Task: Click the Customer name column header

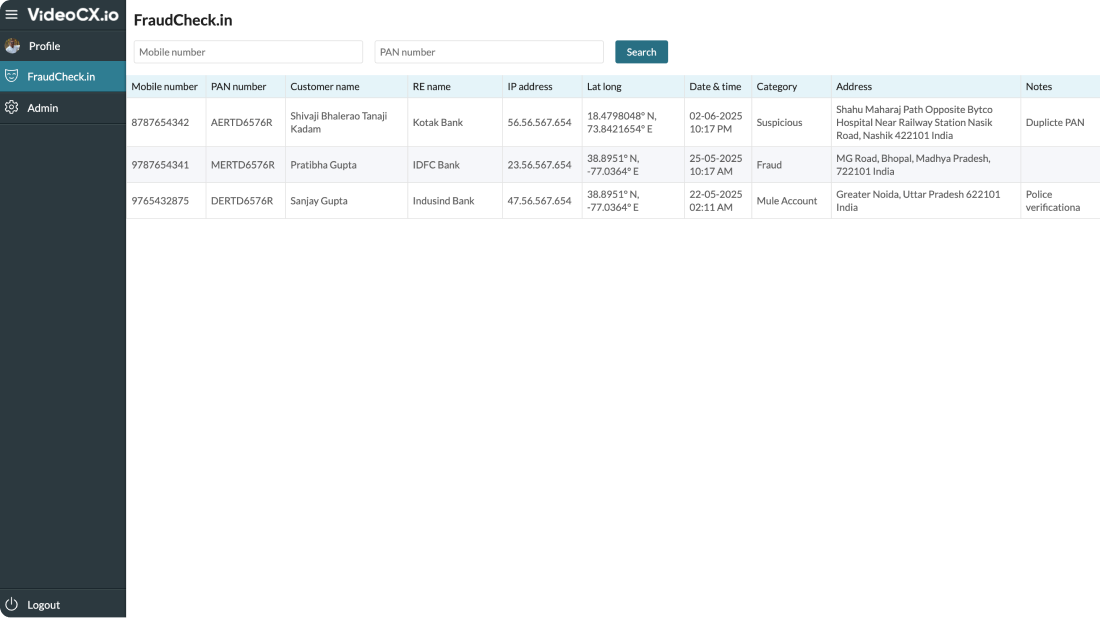Action: pos(325,86)
